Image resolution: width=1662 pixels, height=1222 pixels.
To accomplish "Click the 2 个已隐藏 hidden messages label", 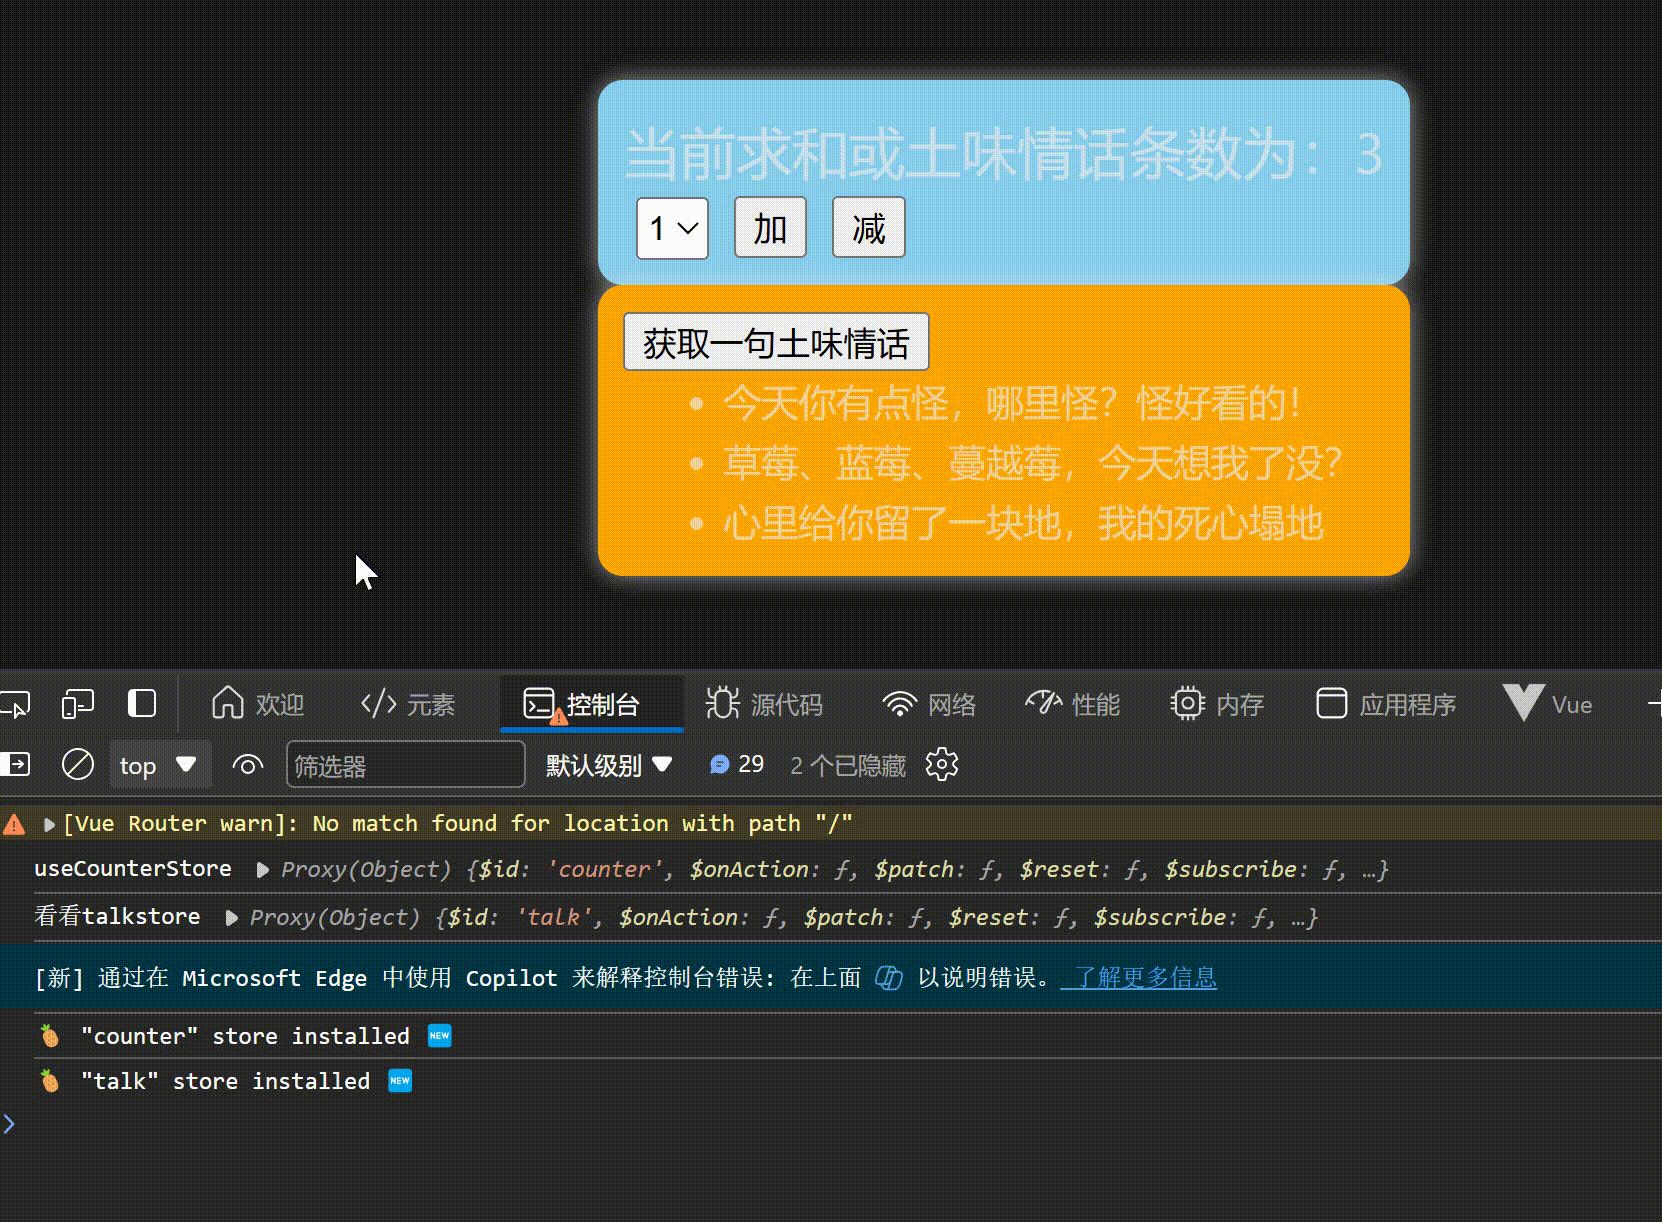I will point(848,765).
